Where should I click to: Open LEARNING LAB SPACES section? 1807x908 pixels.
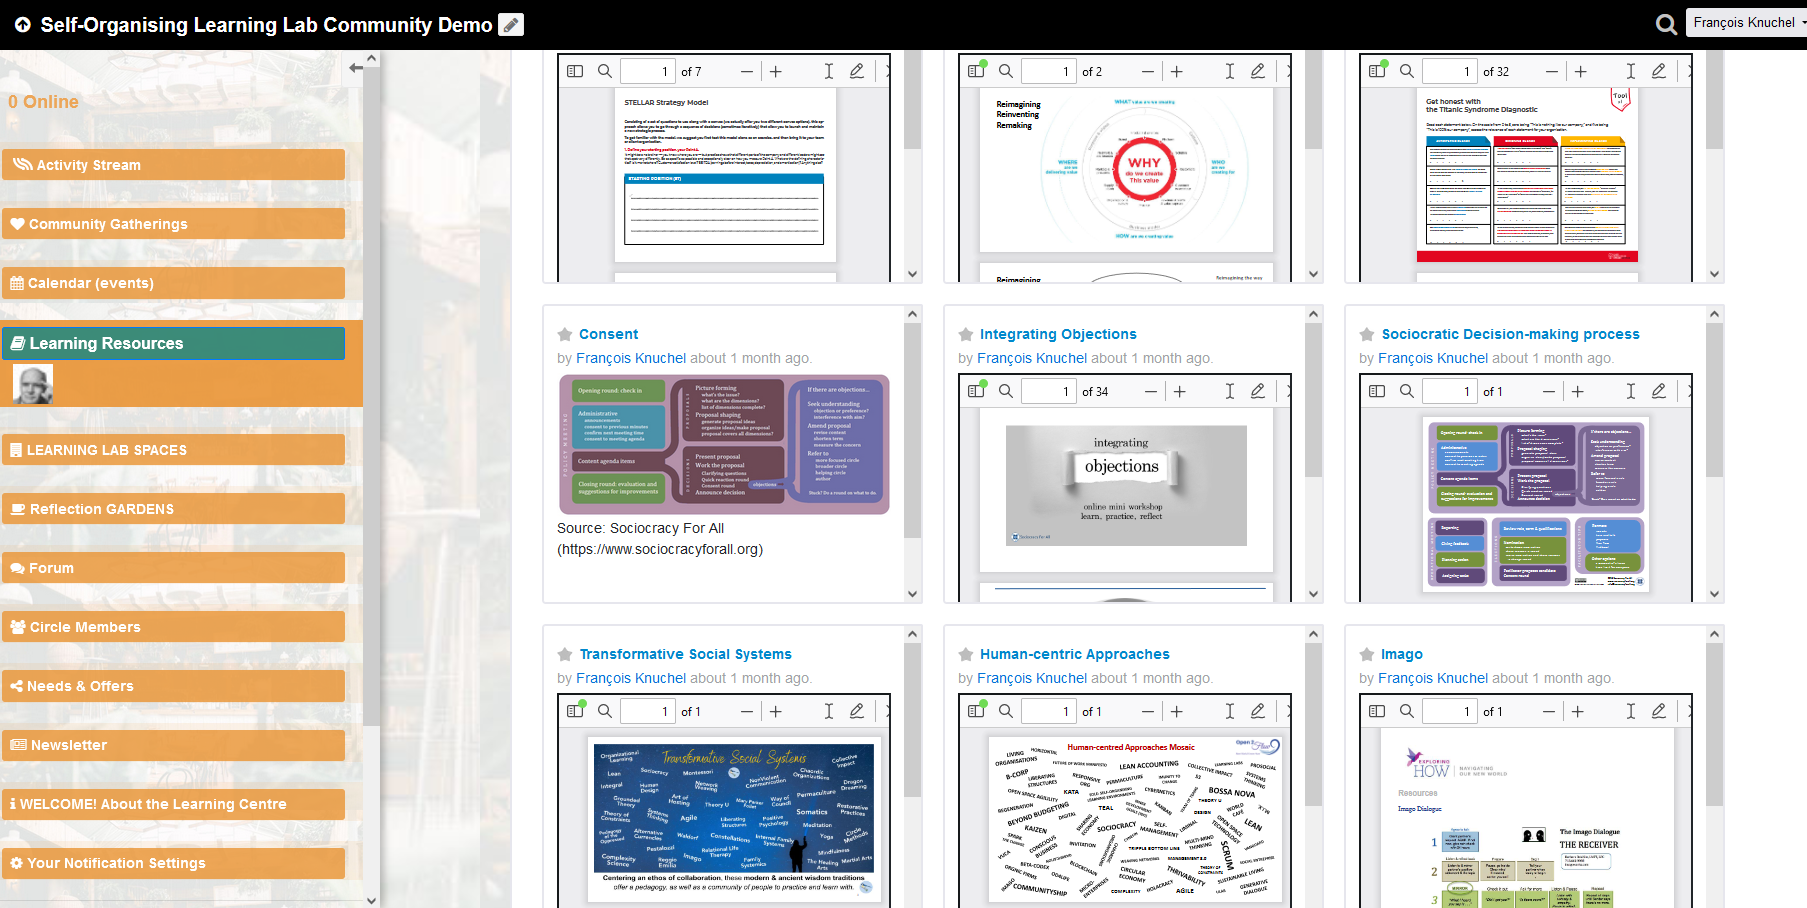pos(174,450)
